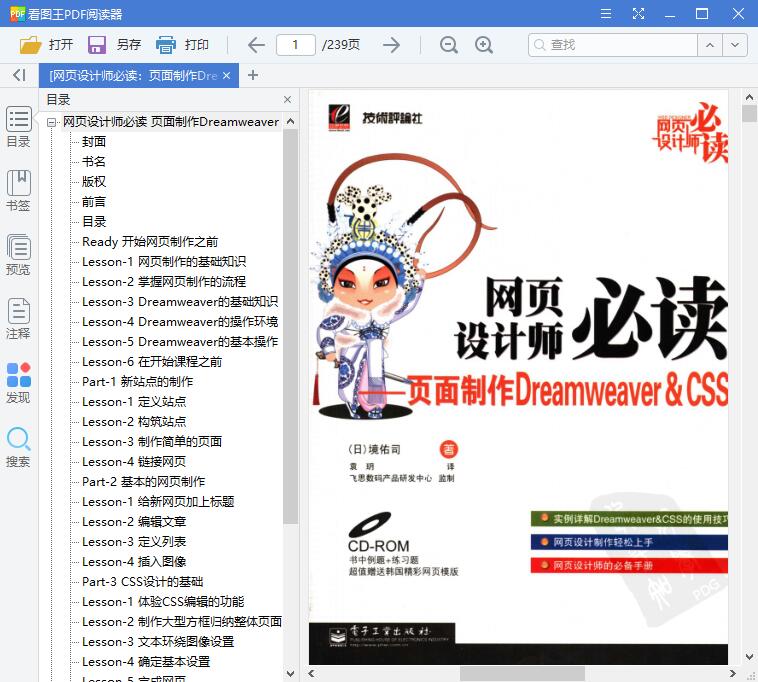Print the document with 打印 button
758x682 pixels.
182,45
